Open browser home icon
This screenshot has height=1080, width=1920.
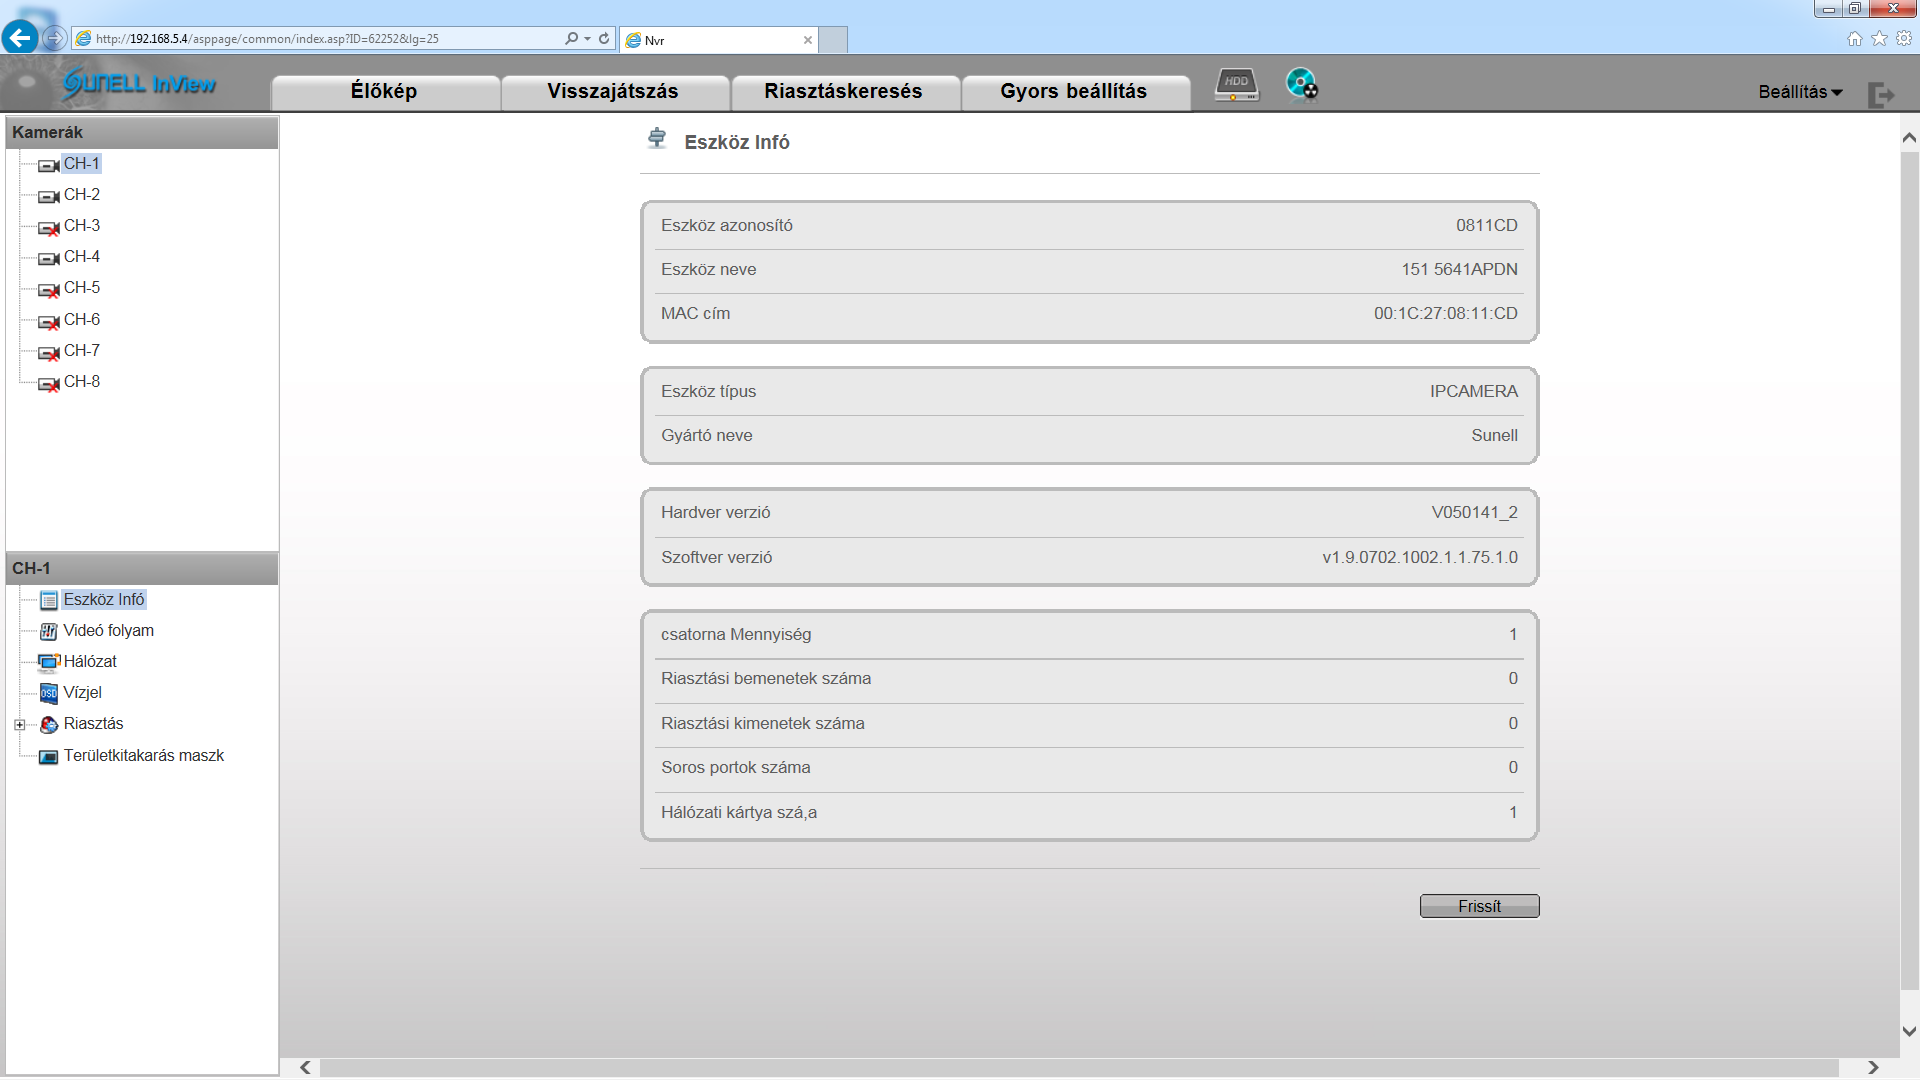(1854, 38)
